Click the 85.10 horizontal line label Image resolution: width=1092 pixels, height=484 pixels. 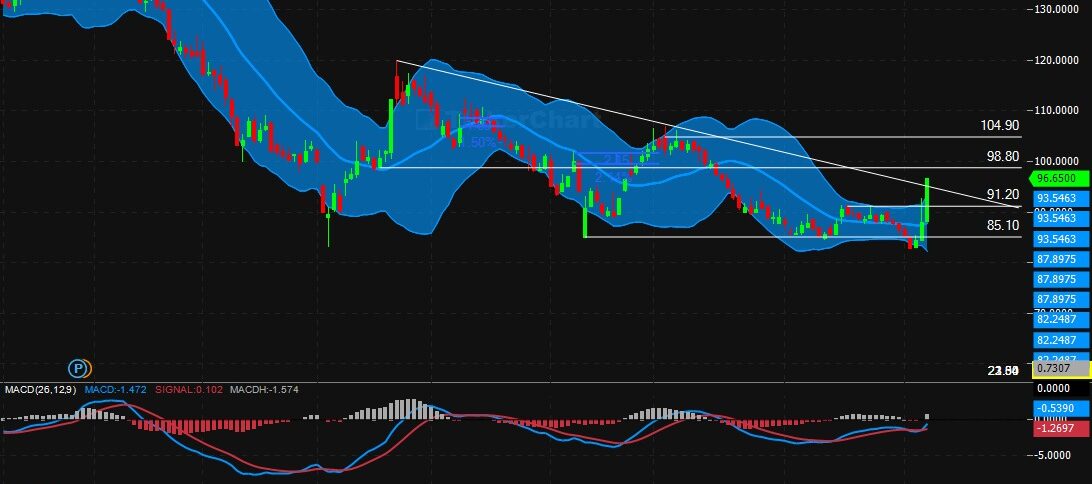[x=1004, y=225]
